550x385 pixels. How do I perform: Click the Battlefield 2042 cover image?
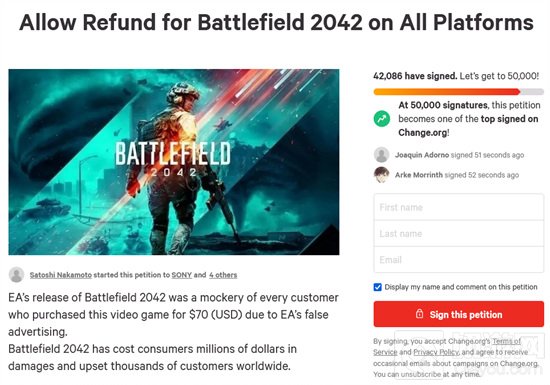[x=174, y=162]
